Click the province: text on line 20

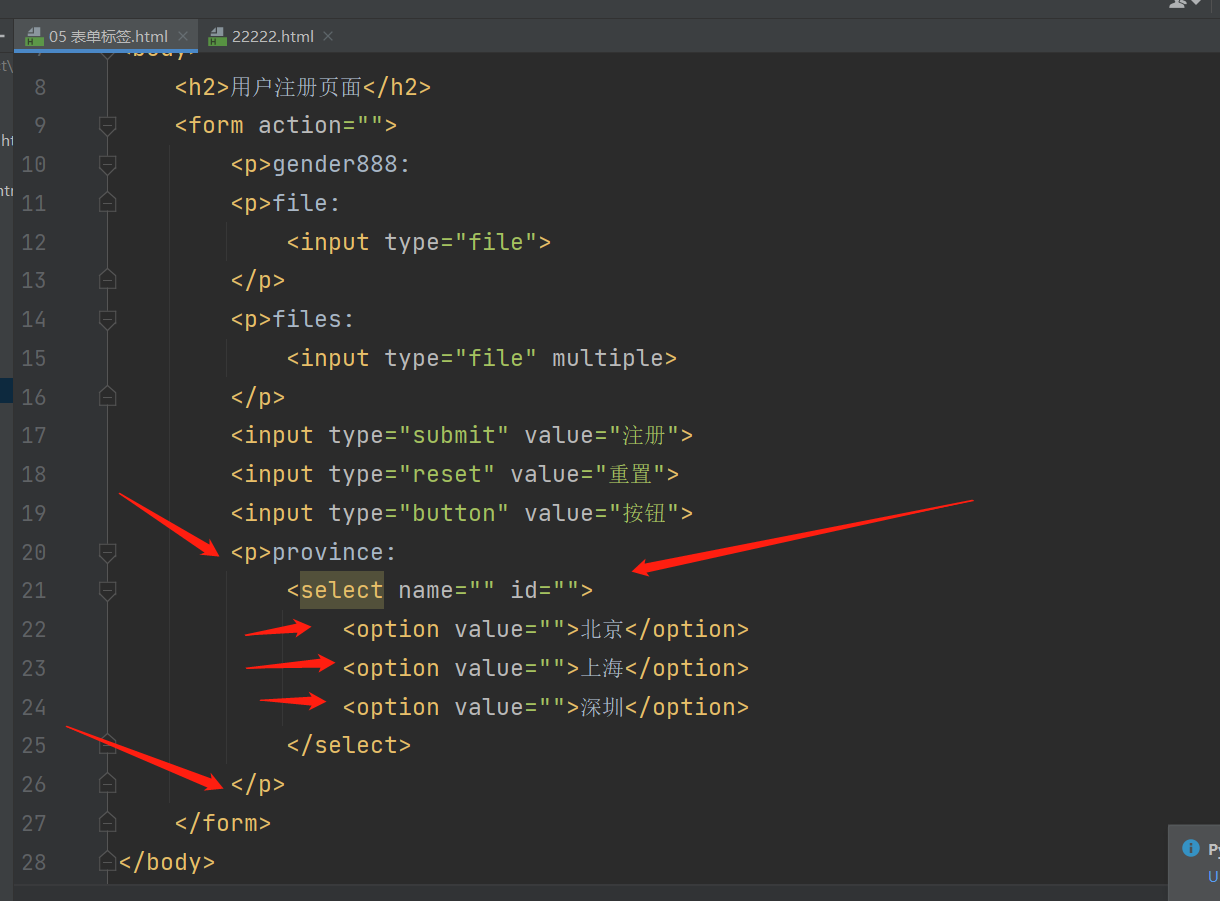pos(334,552)
